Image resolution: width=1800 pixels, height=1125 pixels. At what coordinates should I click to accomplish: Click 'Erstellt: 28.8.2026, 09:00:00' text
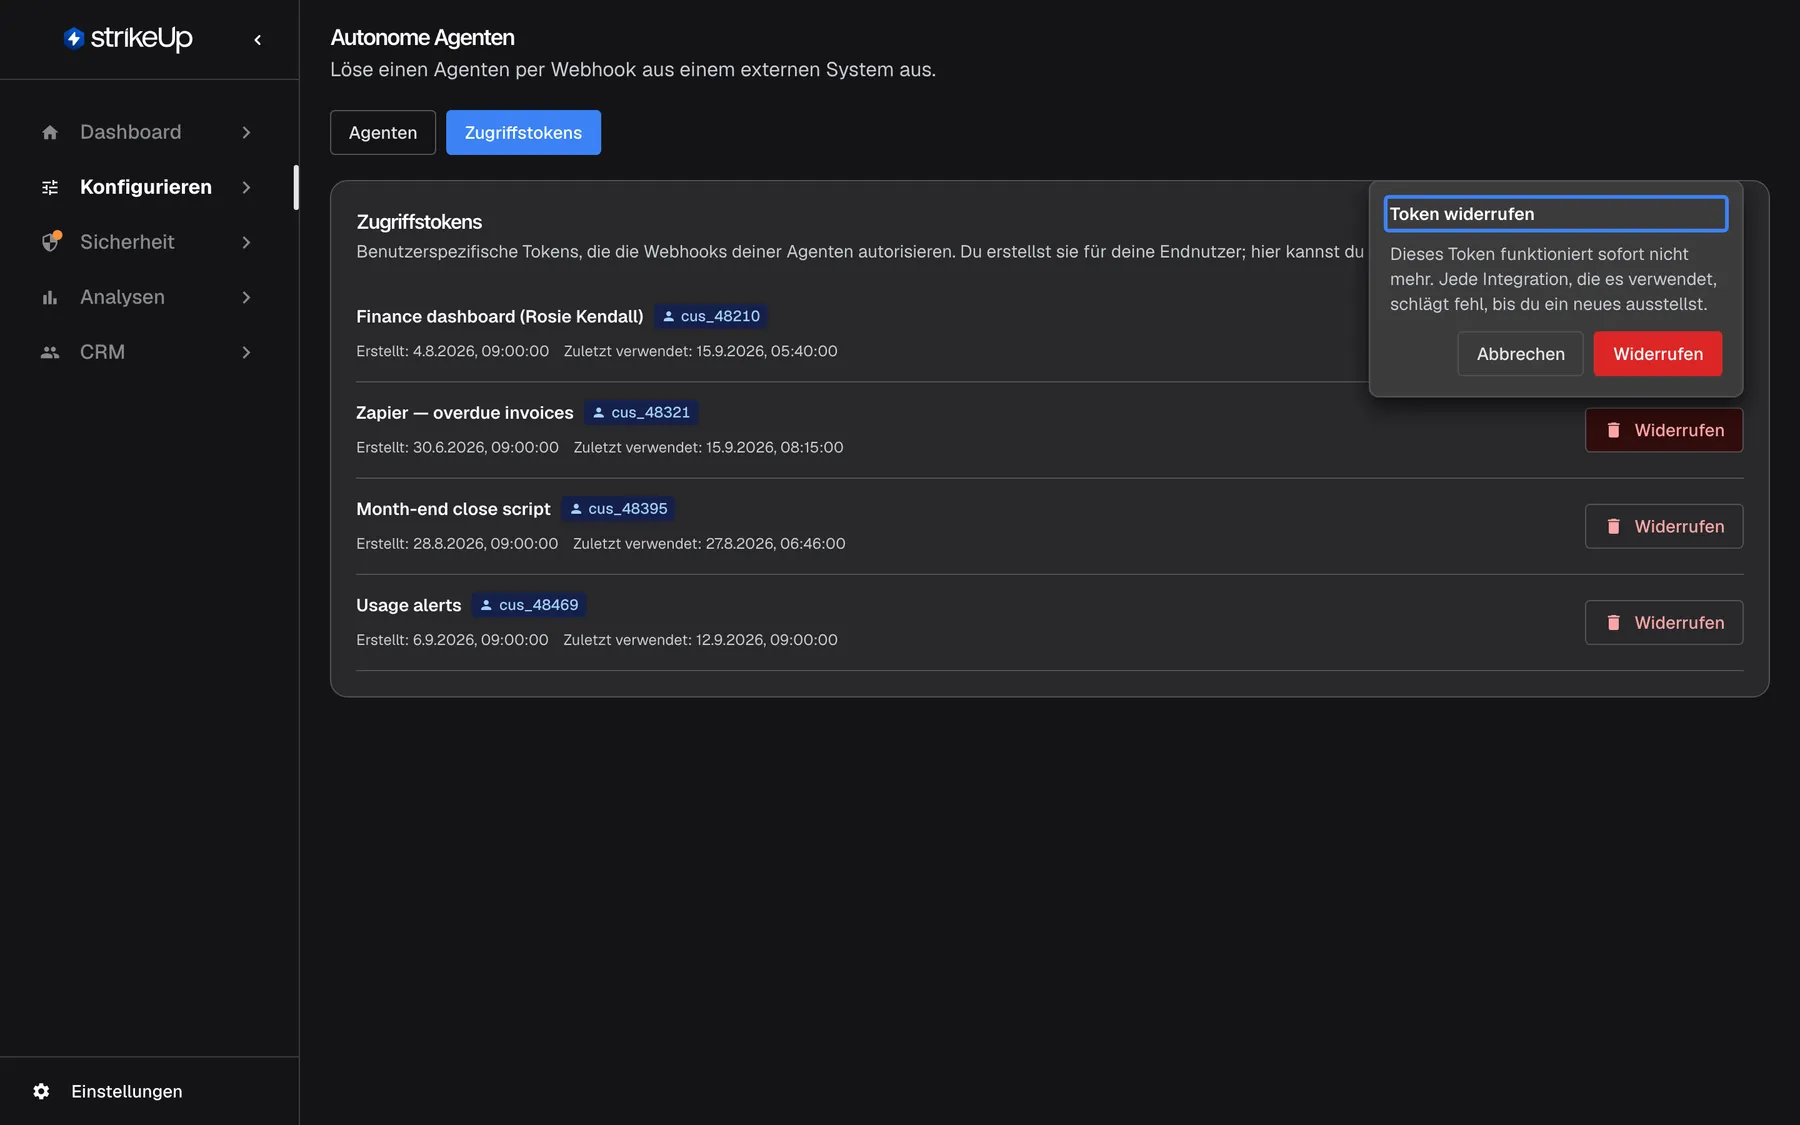click(457, 543)
